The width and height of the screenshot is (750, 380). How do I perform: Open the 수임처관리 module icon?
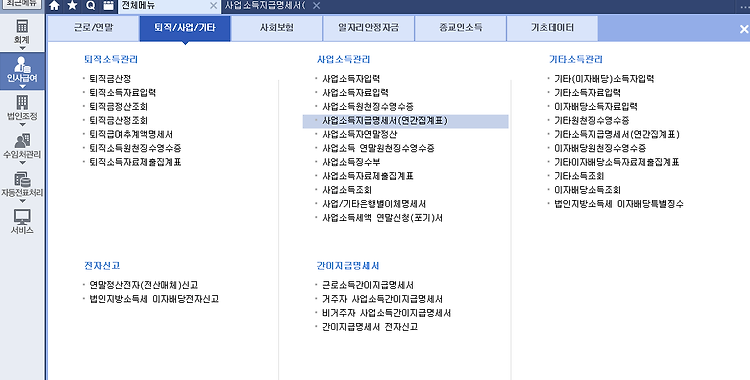pos(22,141)
